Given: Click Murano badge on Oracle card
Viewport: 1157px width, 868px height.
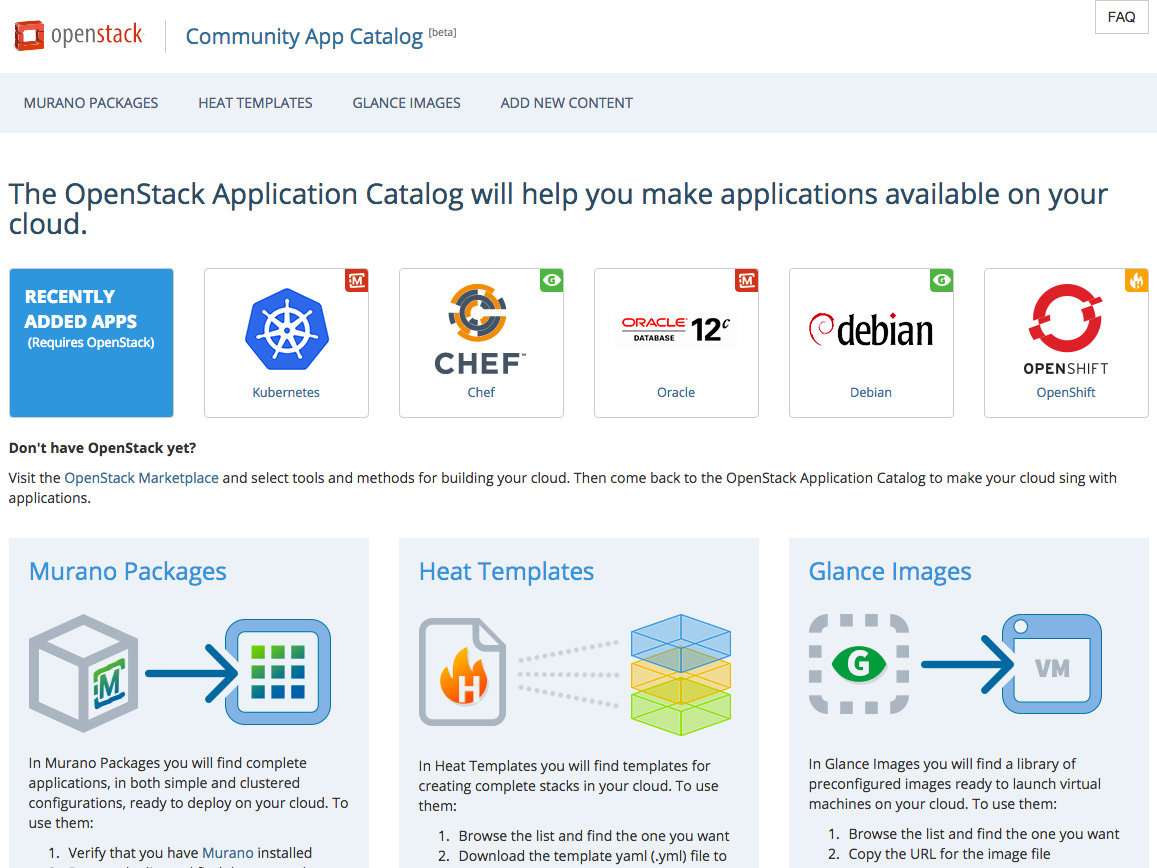Looking at the screenshot, I should coord(746,280).
